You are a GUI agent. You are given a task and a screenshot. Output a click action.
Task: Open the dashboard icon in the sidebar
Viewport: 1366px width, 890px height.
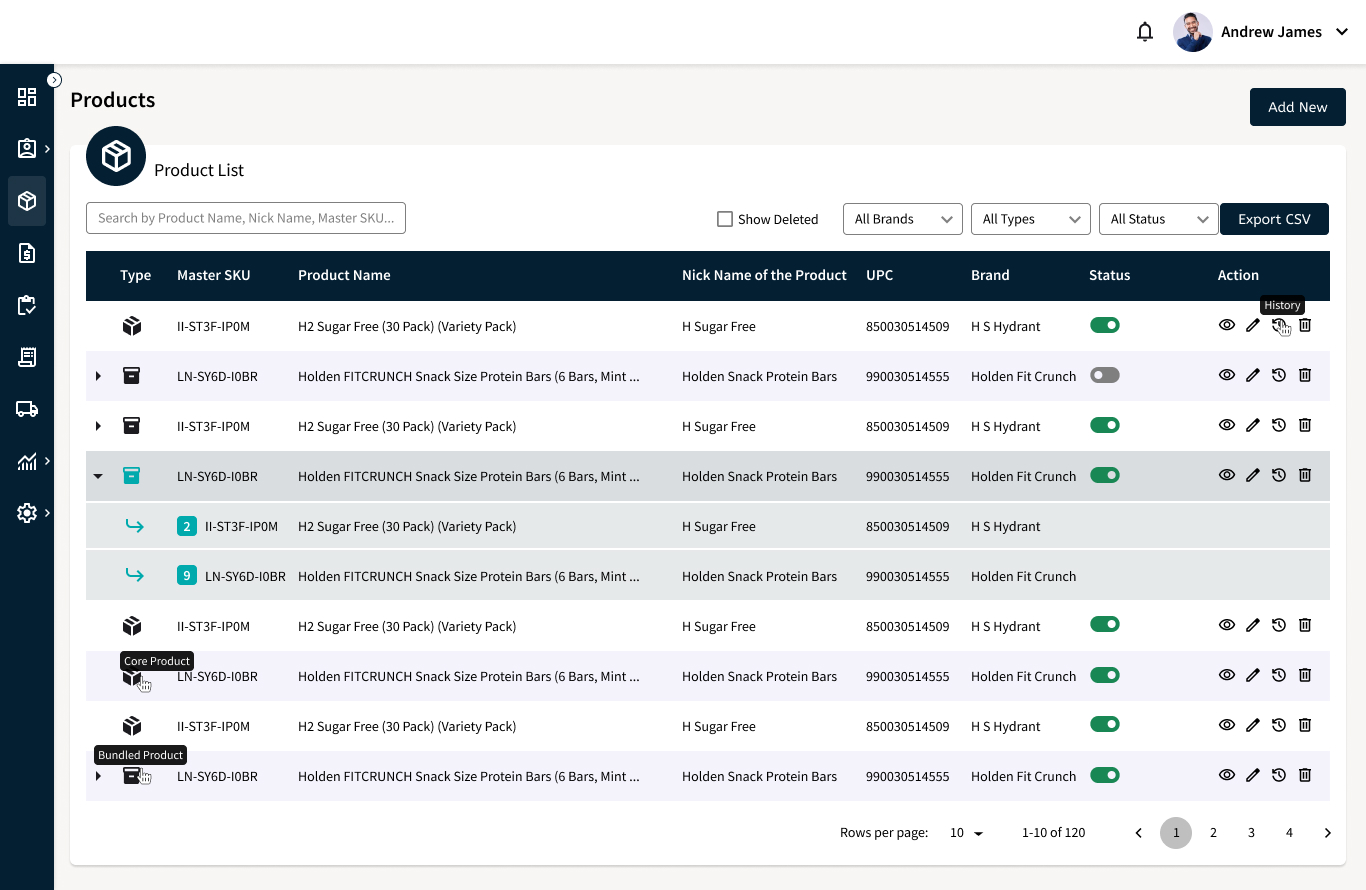27,97
